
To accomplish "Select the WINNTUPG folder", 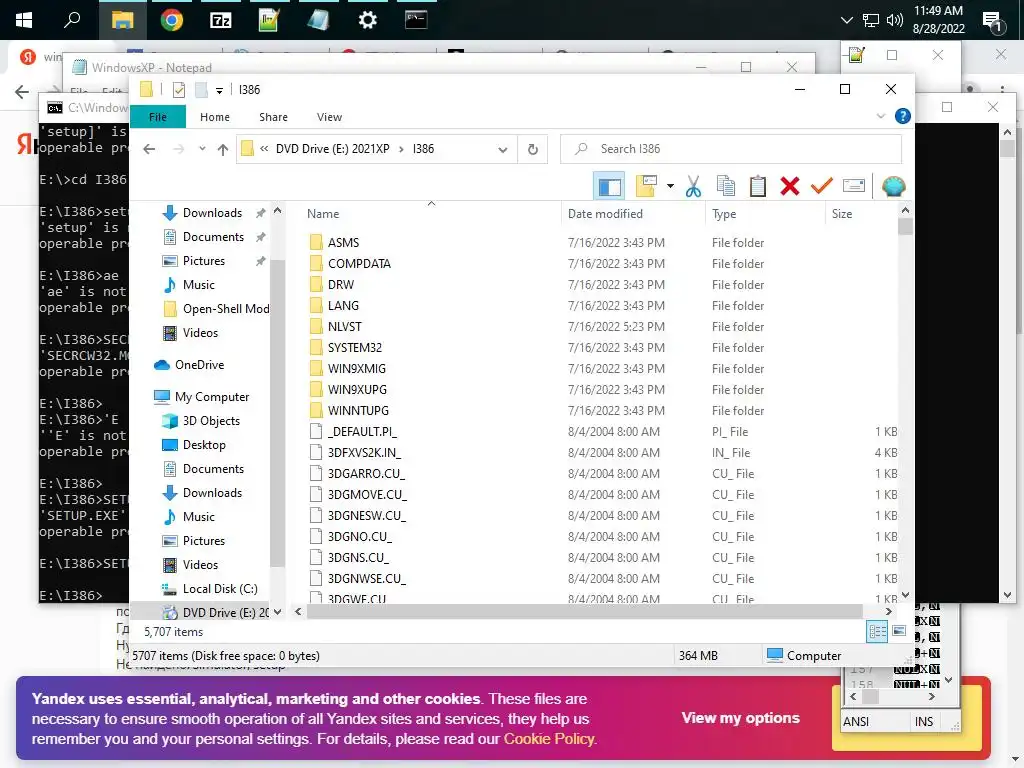I will 358,410.
